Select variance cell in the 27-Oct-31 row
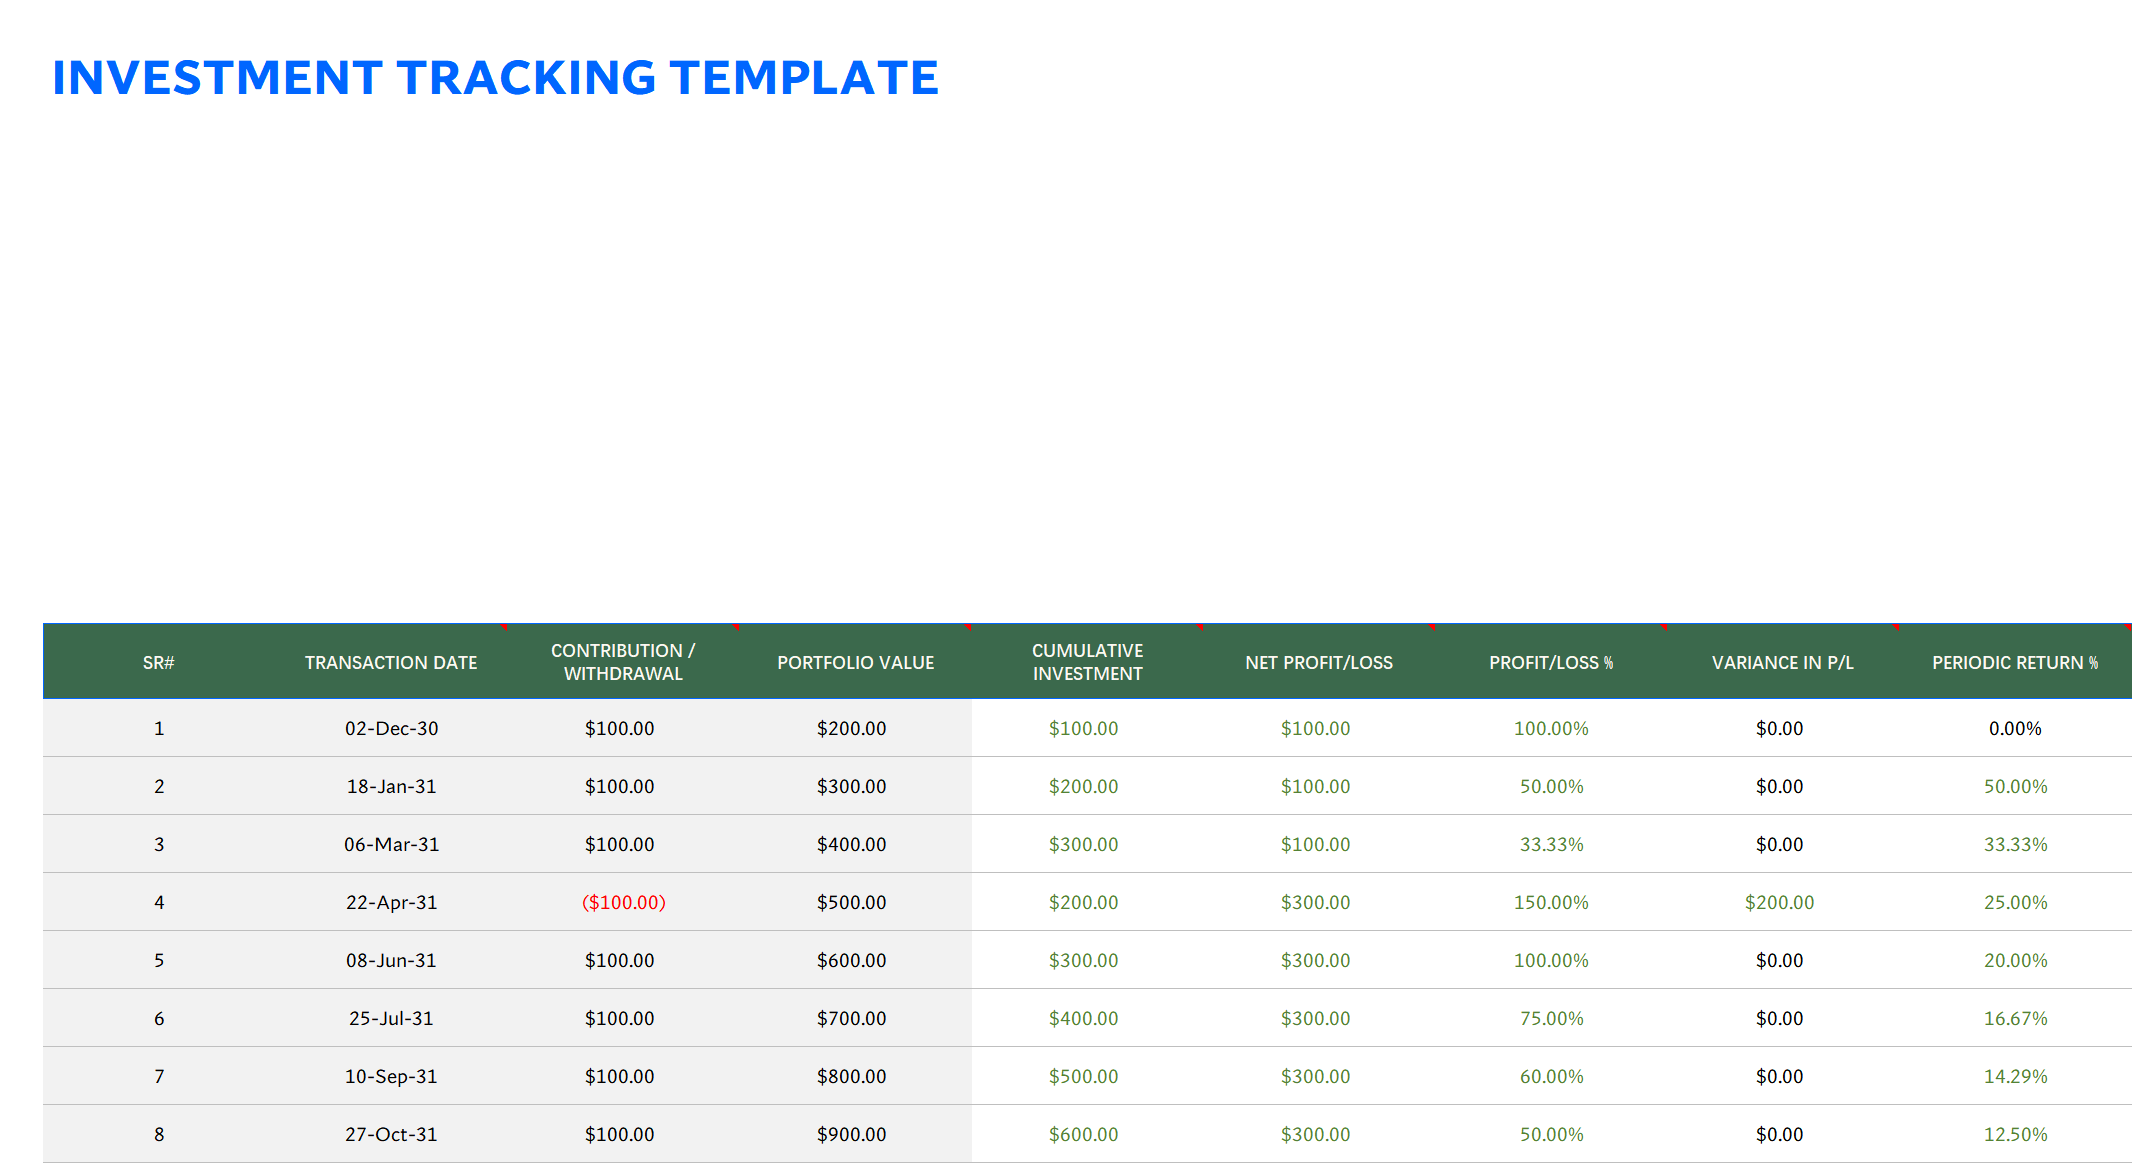 (1783, 1134)
